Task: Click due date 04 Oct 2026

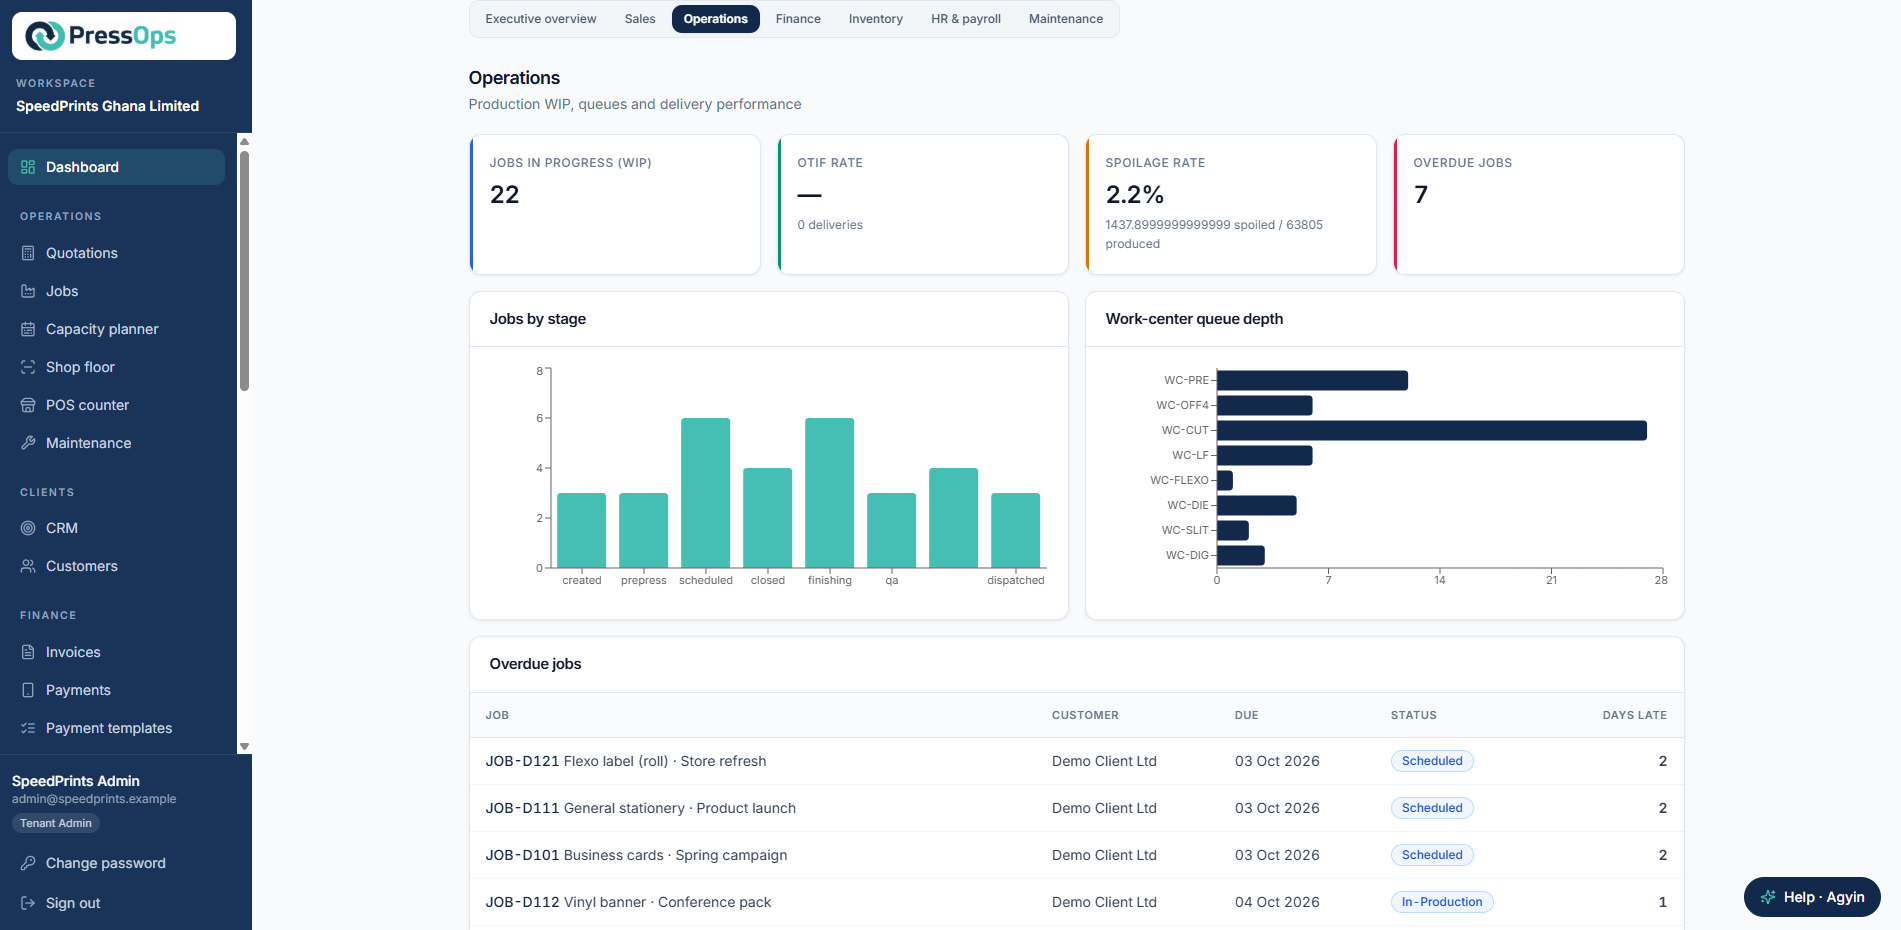Action: 1277,902
